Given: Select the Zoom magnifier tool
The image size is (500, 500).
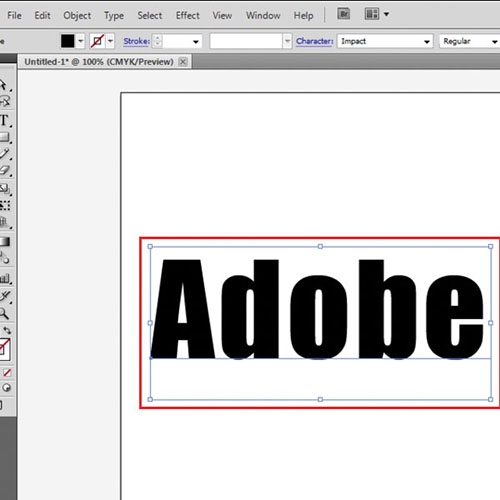Looking at the screenshot, I should (5, 313).
